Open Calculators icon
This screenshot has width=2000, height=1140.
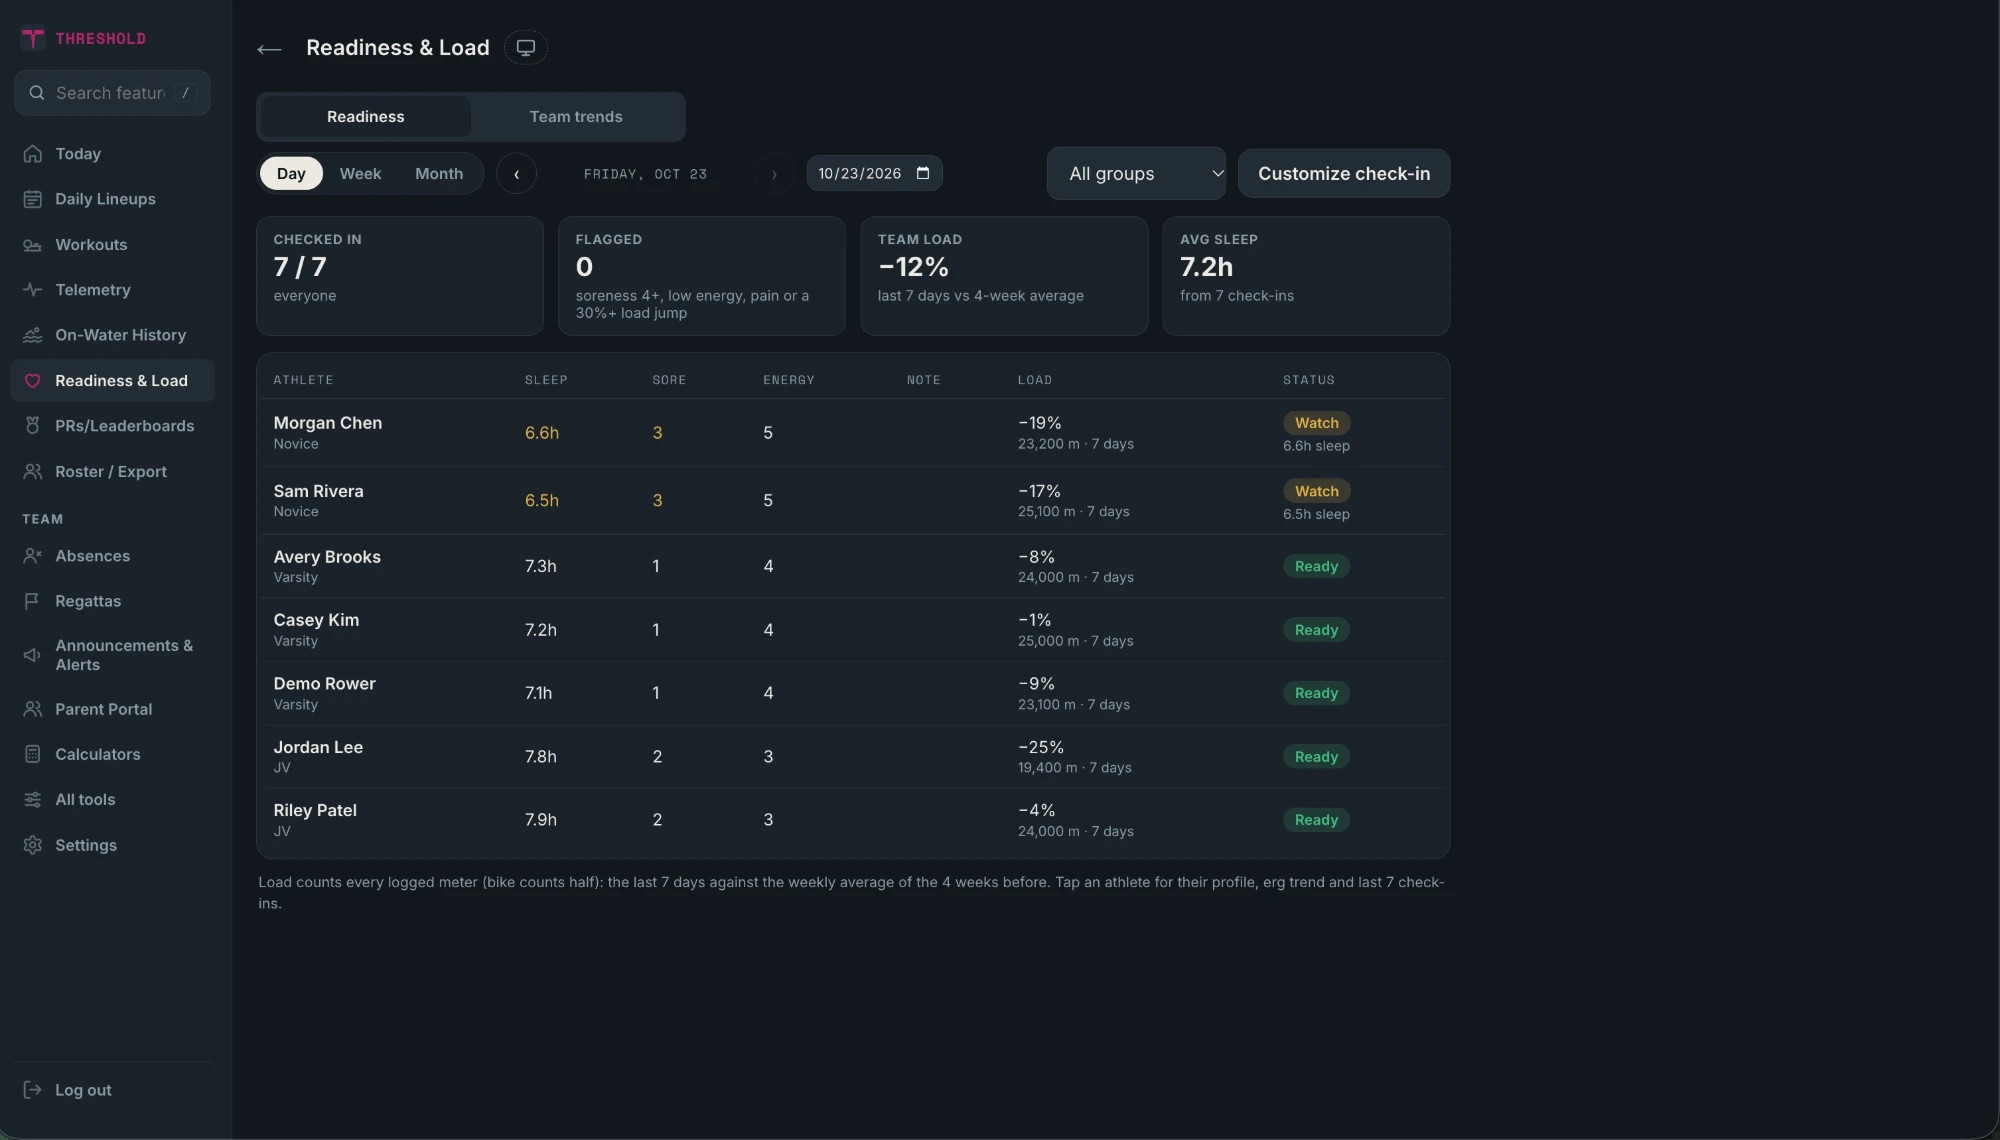pyautogui.click(x=33, y=754)
